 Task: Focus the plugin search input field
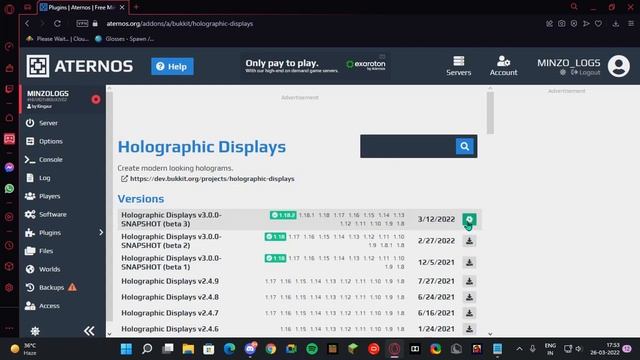pyautogui.click(x=408, y=146)
